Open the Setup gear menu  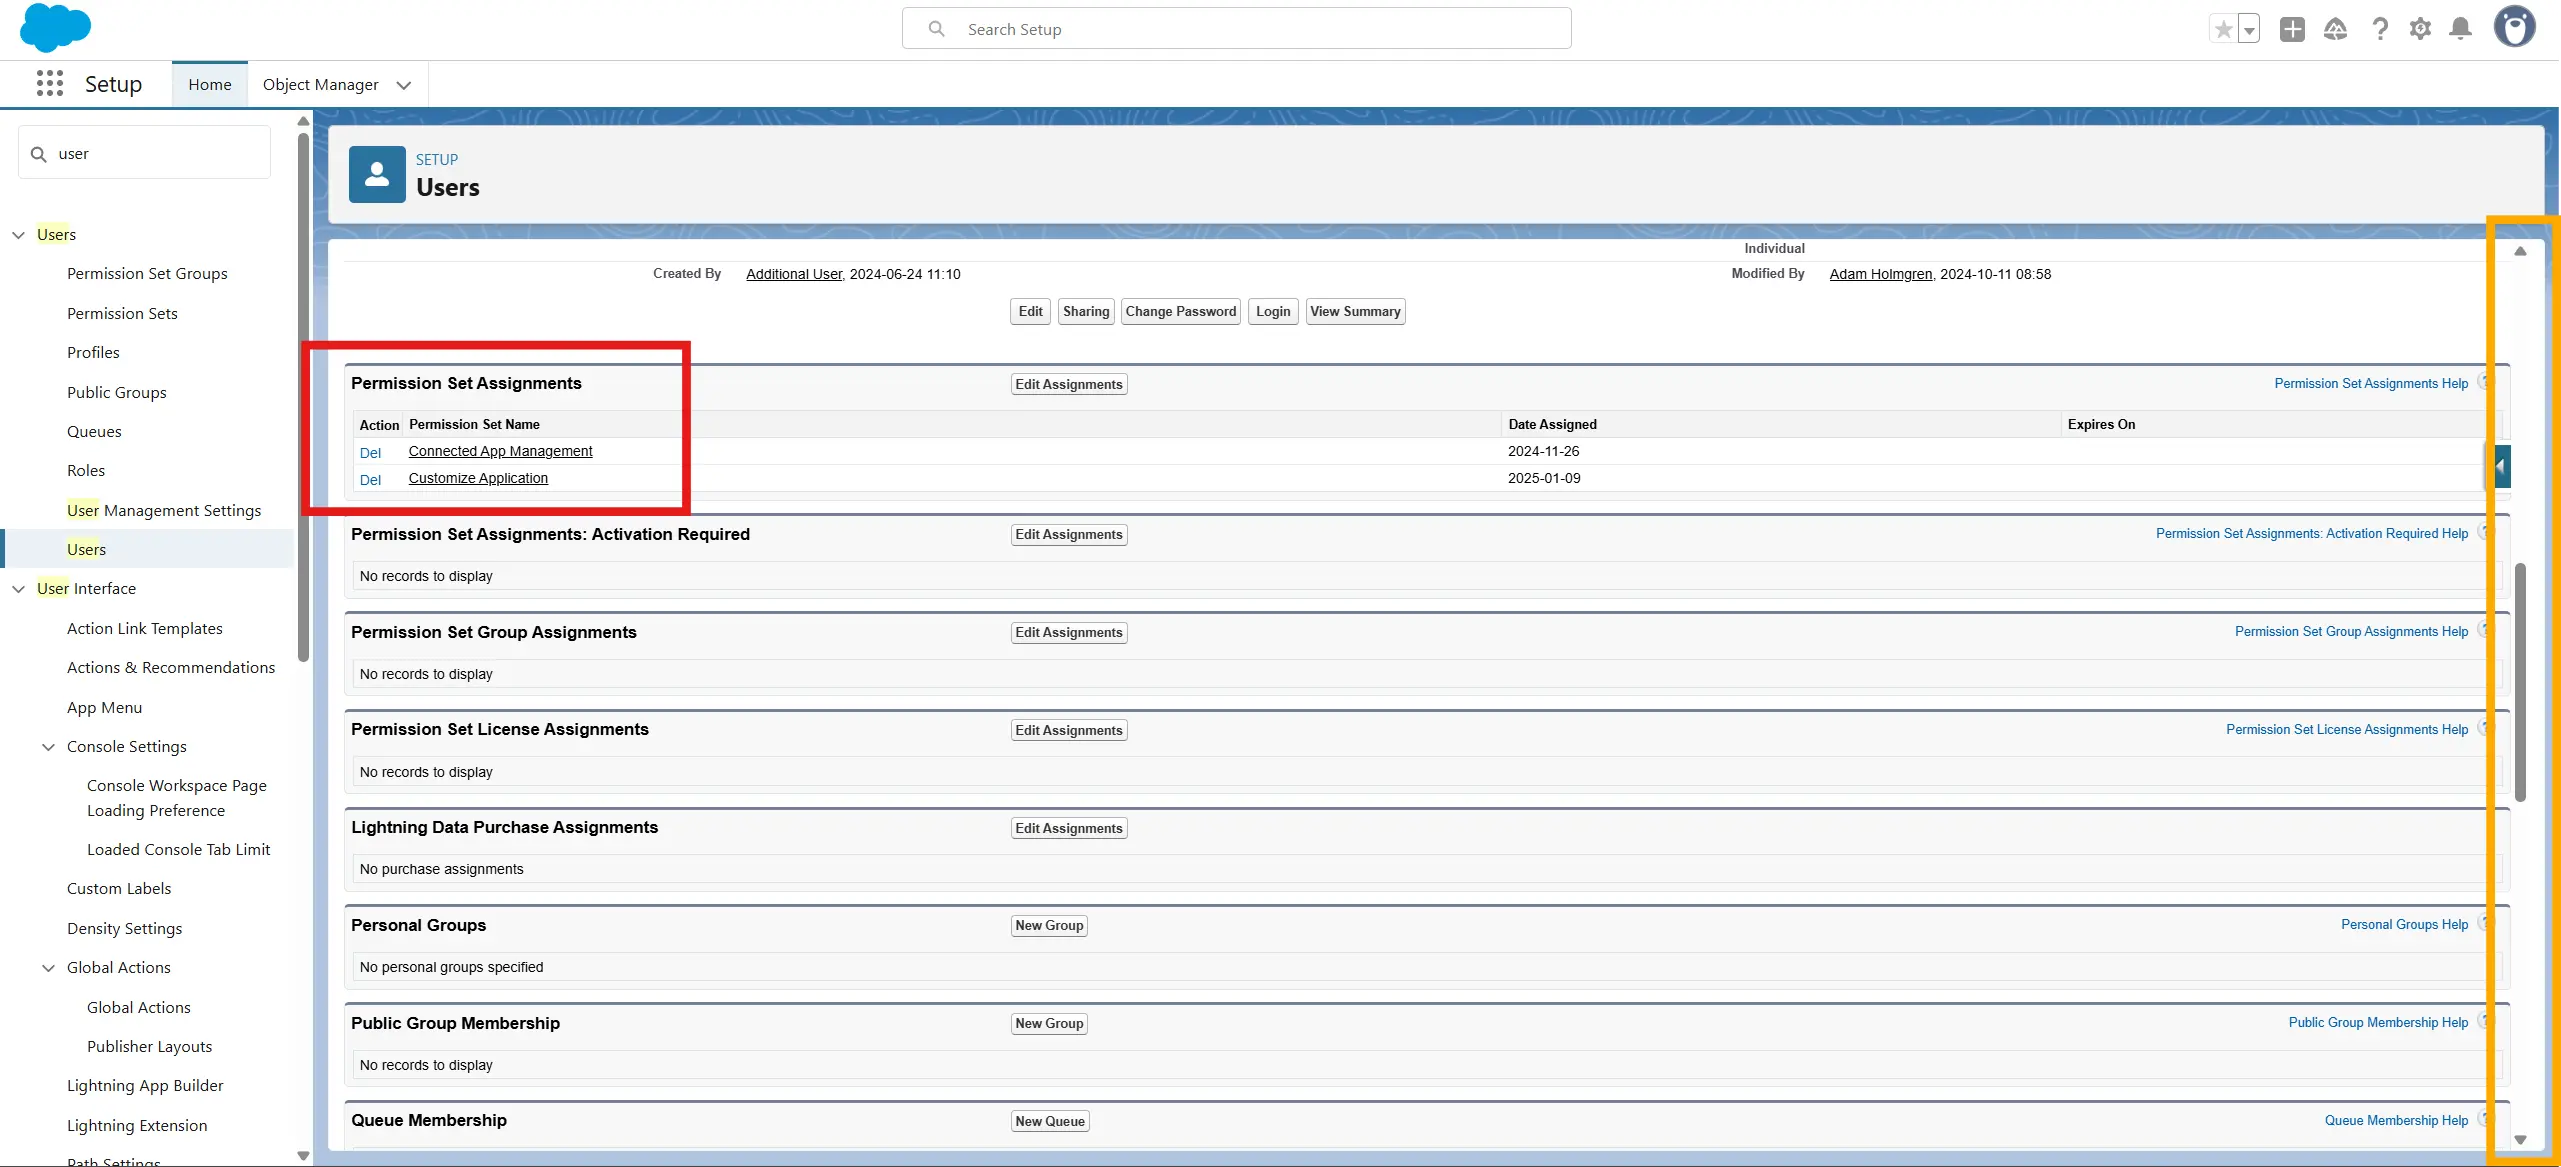2420,29
